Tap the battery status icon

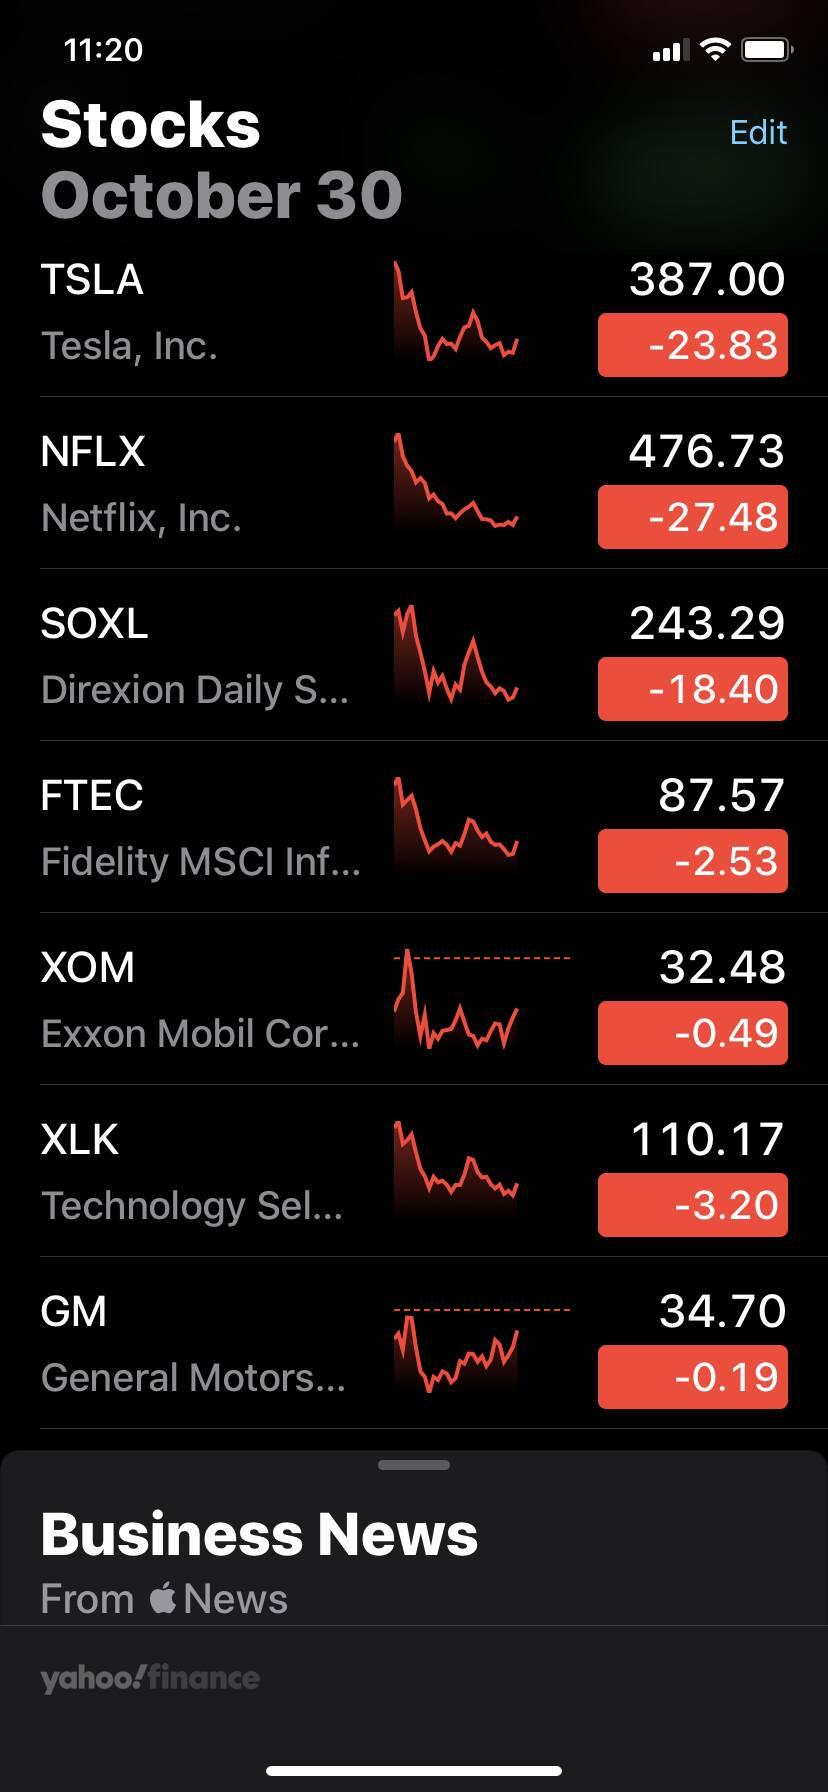(767, 49)
